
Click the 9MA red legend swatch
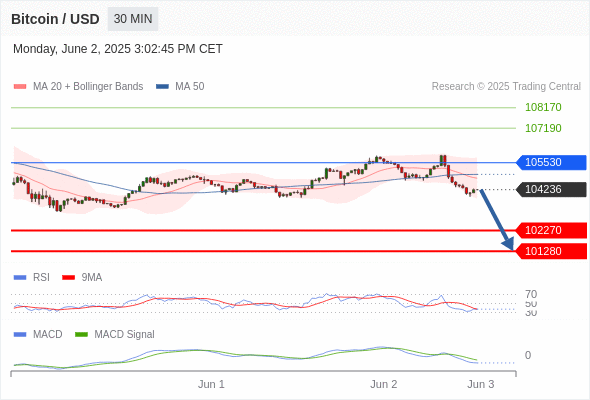click(x=68, y=278)
